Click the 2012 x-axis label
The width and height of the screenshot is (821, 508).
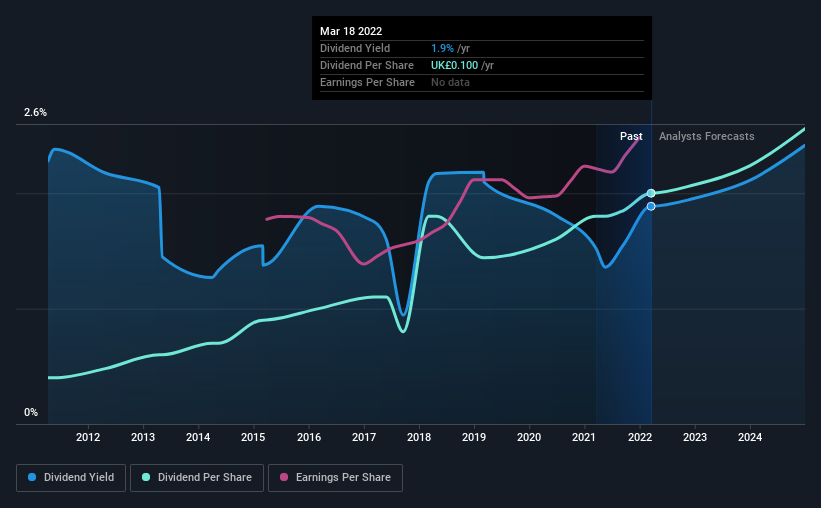(x=88, y=437)
